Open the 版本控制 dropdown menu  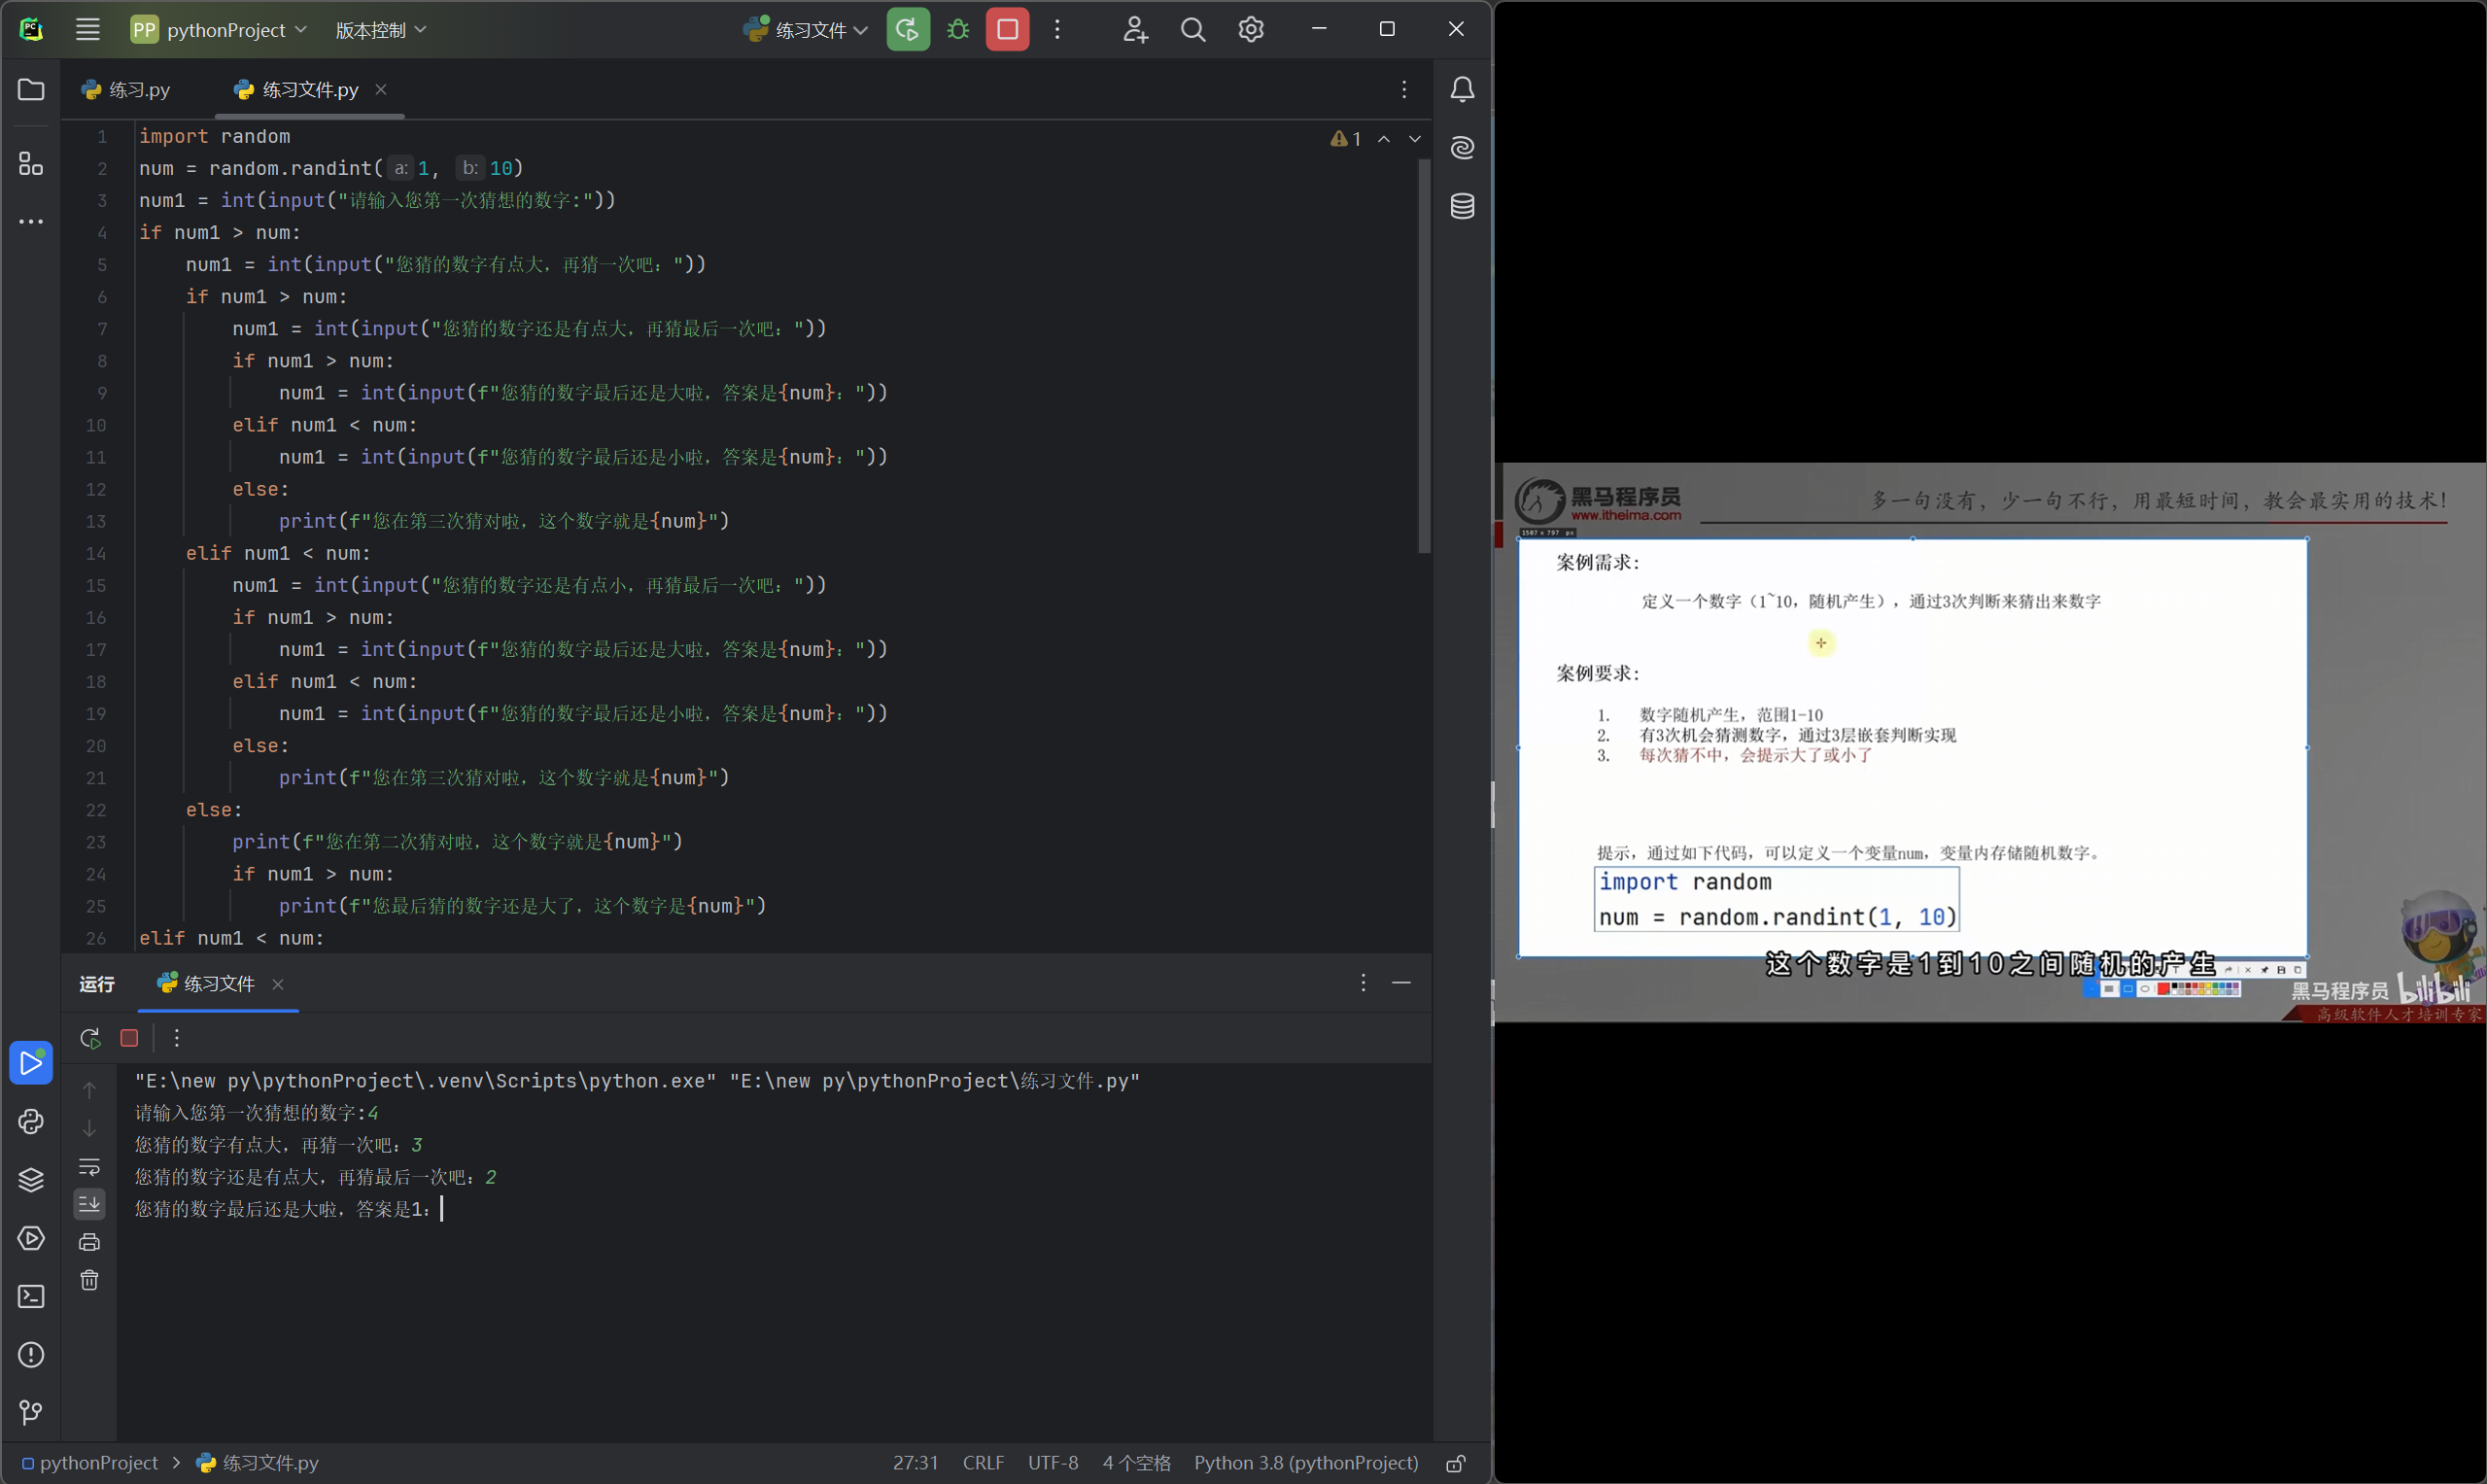[380, 30]
